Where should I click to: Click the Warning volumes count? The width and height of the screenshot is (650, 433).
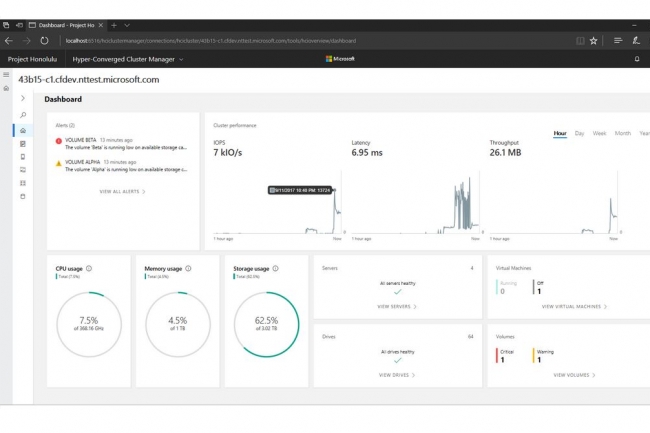pyautogui.click(x=543, y=356)
